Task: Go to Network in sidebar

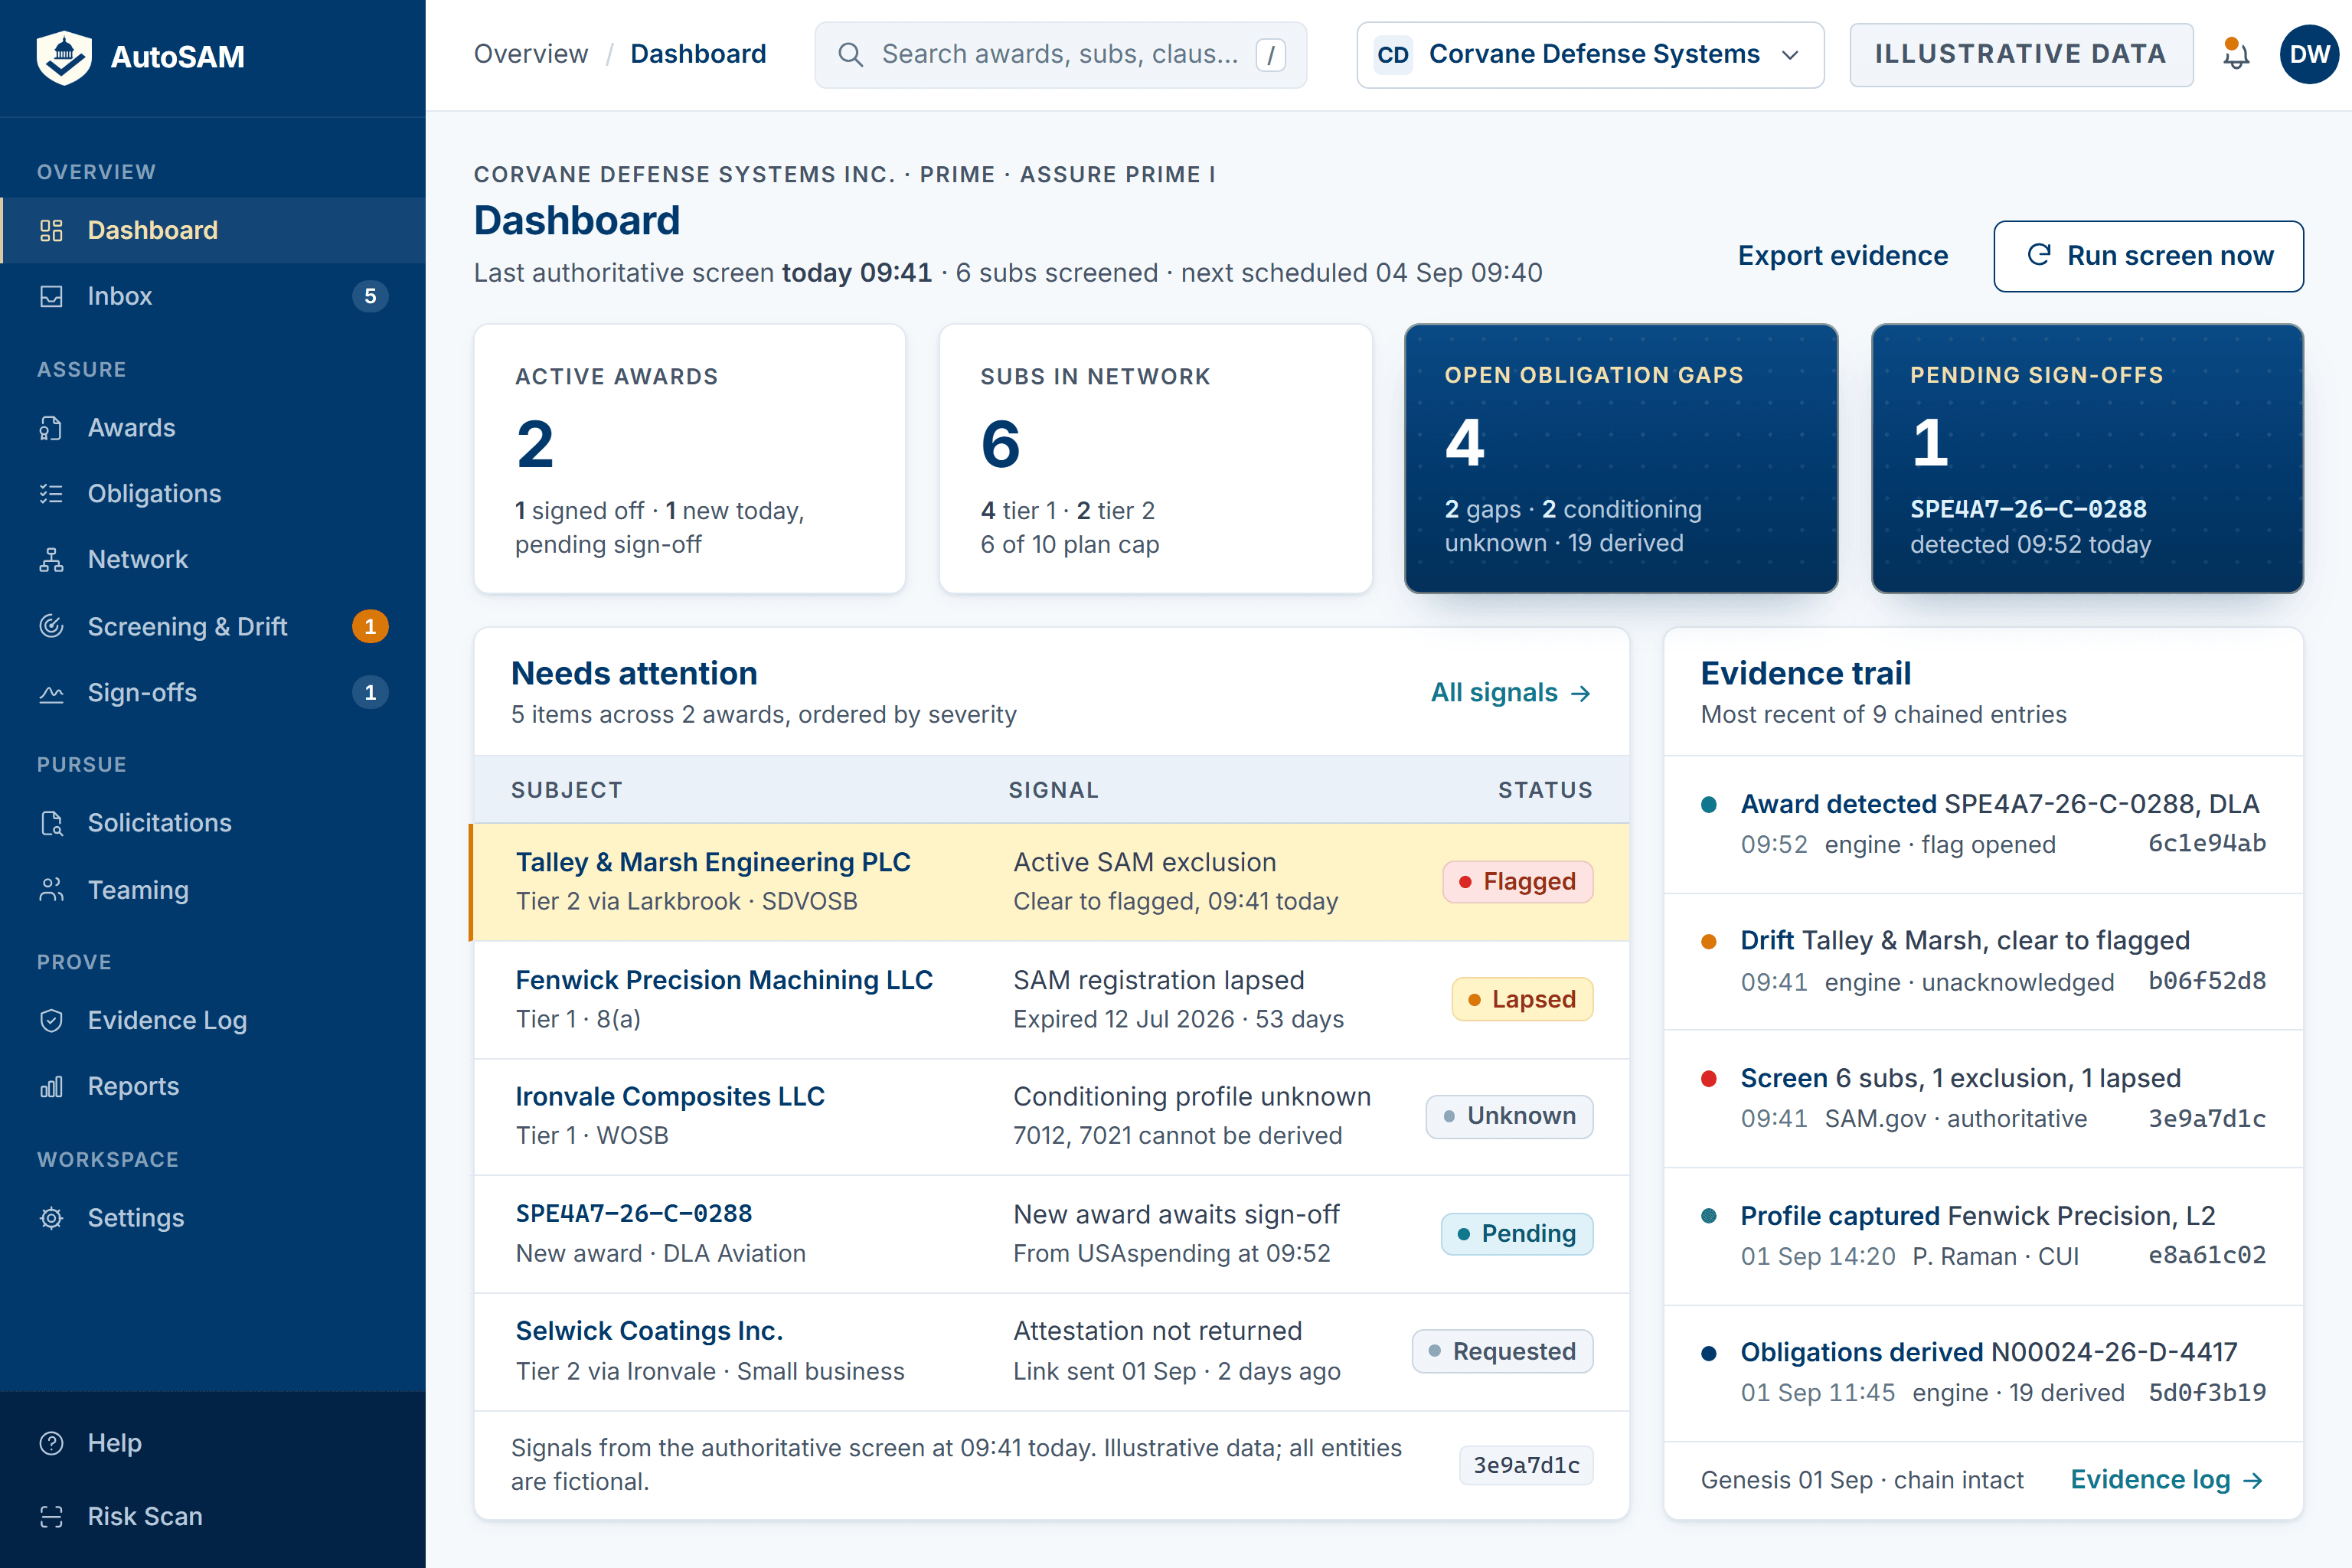Action: (213, 559)
